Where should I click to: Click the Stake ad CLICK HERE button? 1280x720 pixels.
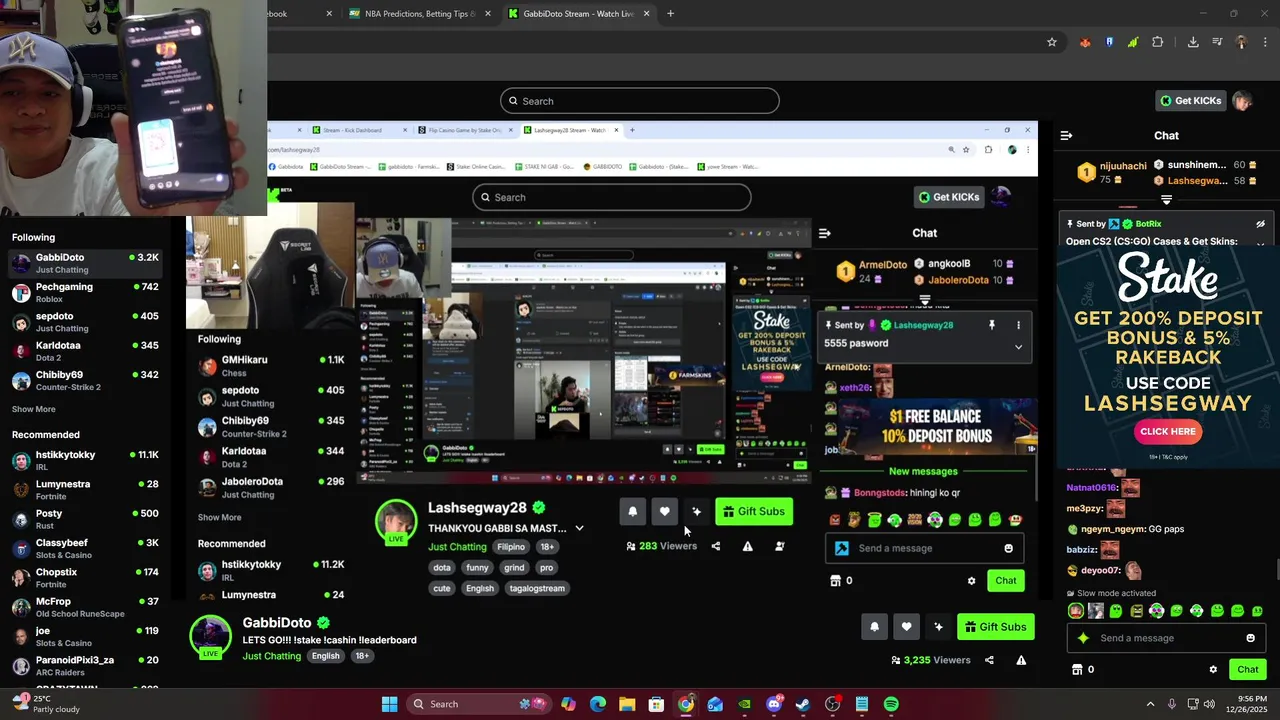coord(1168,432)
